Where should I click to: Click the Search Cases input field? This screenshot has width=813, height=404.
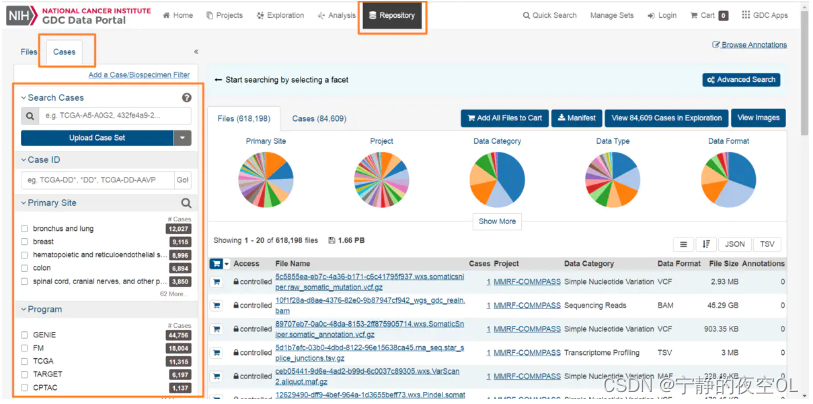(115, 116)
